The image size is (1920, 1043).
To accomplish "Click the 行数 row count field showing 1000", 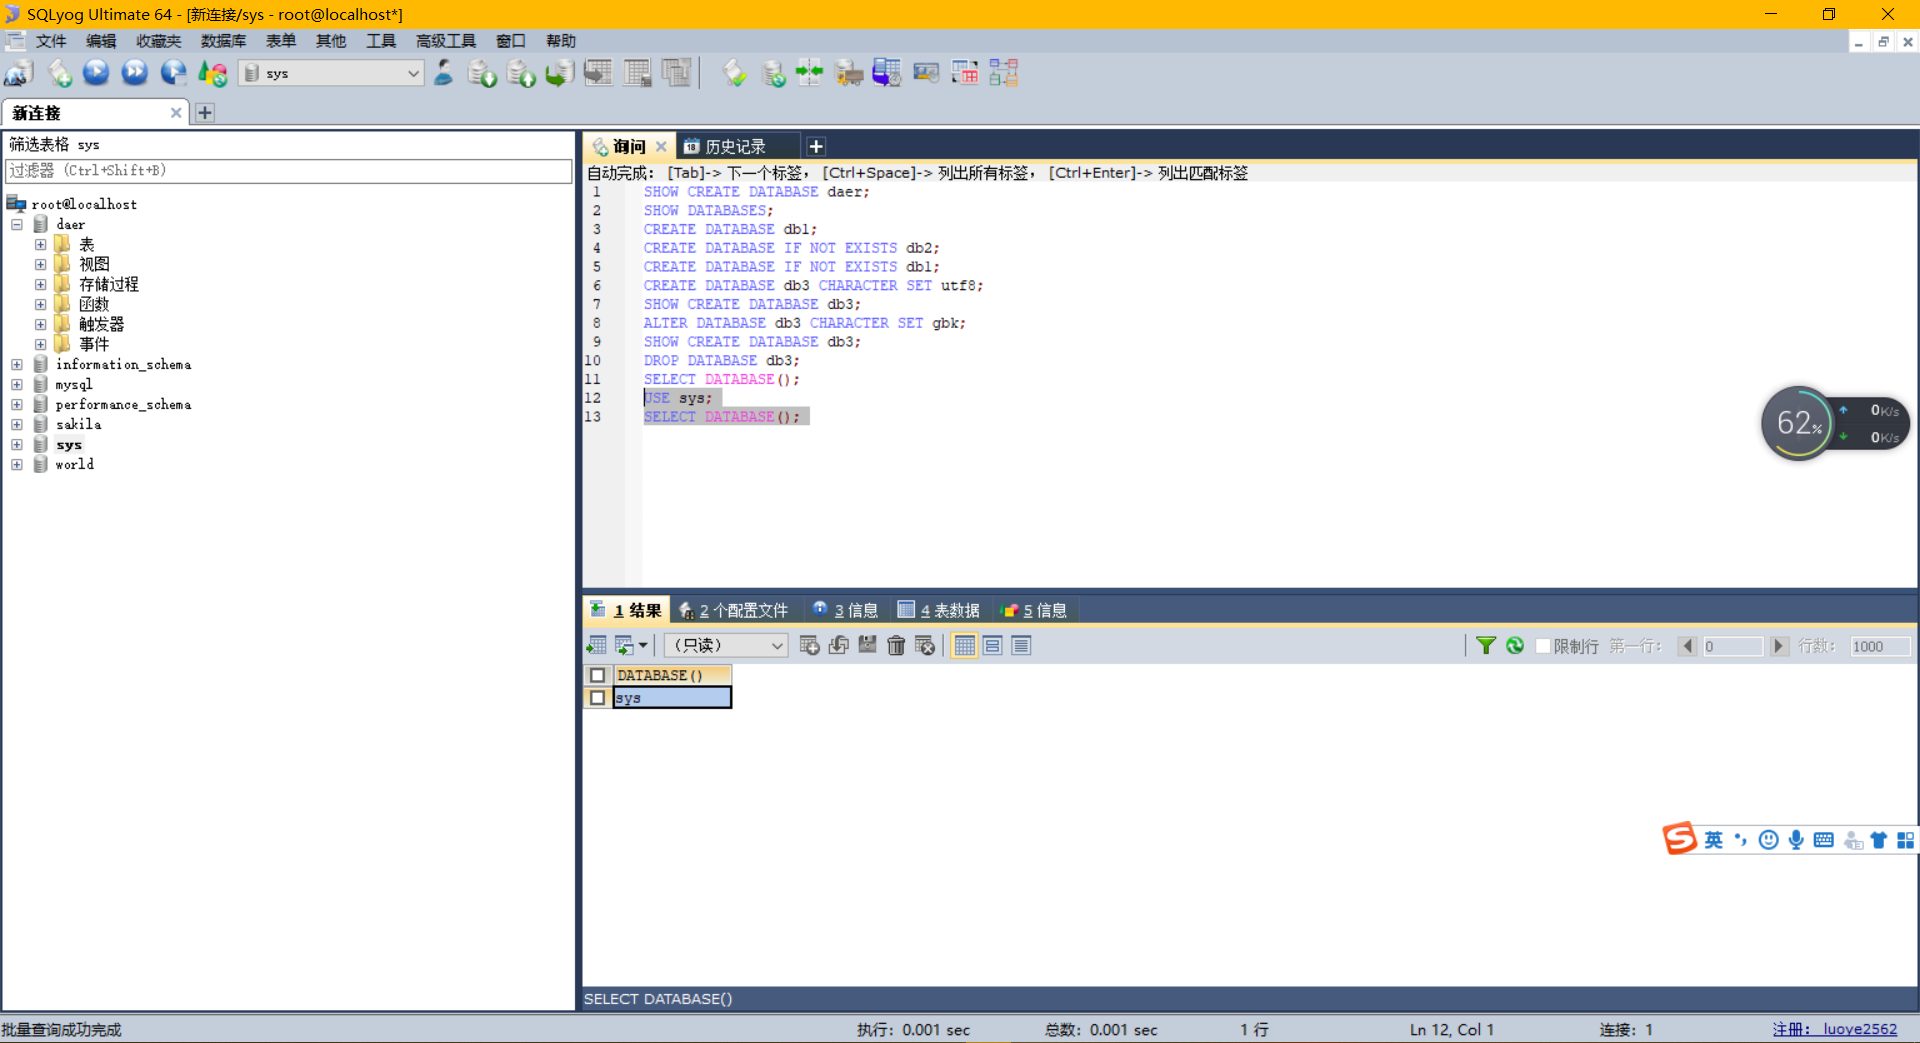I will coord(1879,646).
